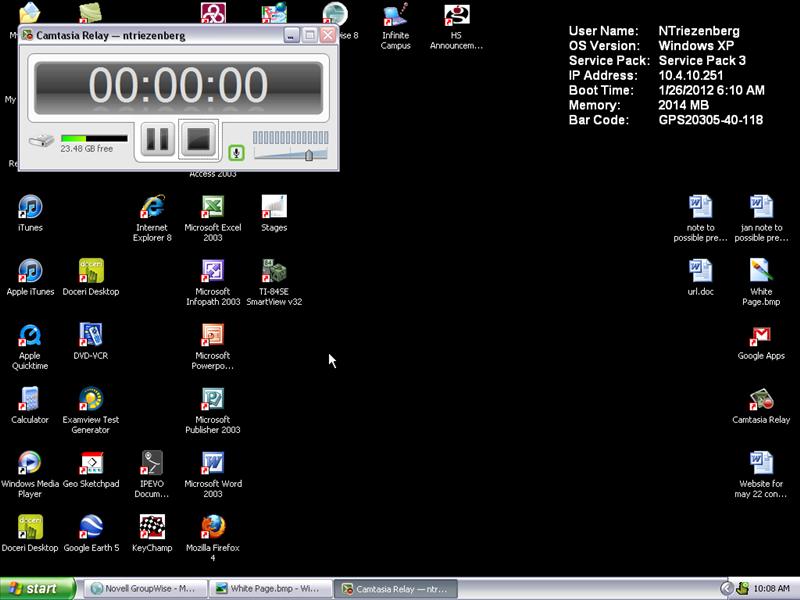
Task: Select the IPEVO Docum... shortcut
Action: coord(152,475)
